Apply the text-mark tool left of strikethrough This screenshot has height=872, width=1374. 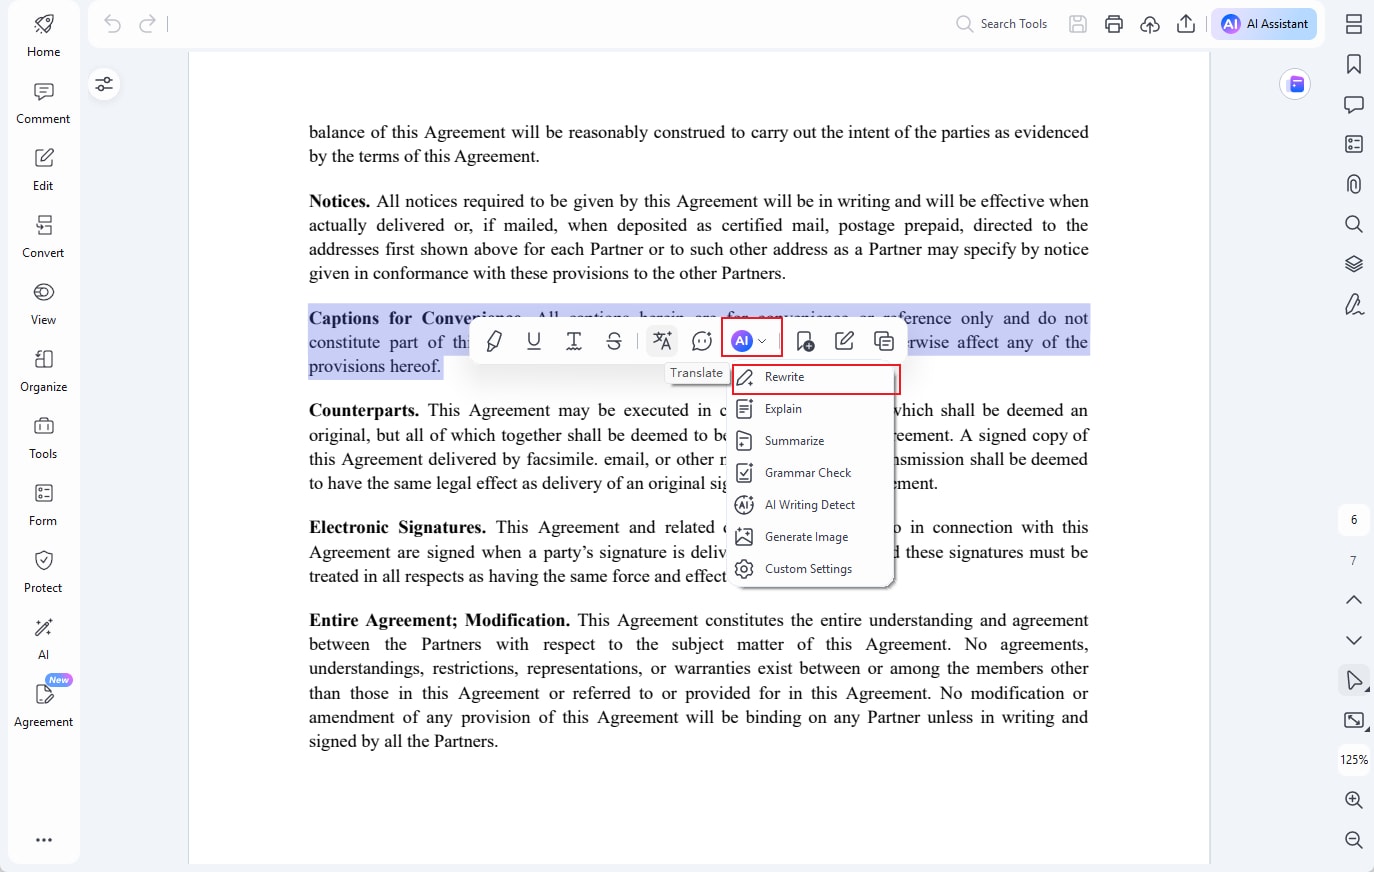[x=574, y=341]
